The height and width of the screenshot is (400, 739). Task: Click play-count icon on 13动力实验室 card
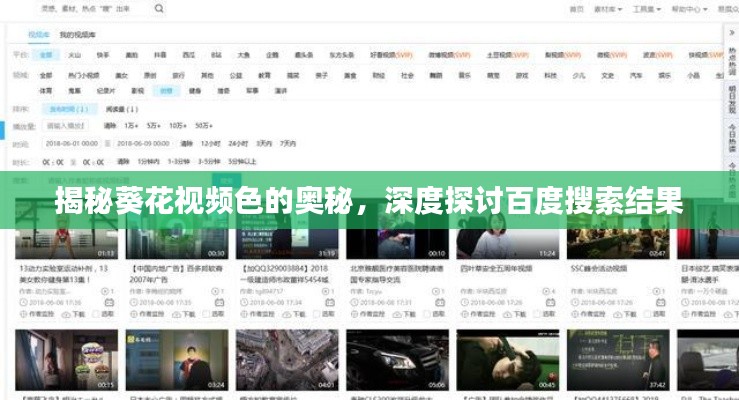[105, 291]
